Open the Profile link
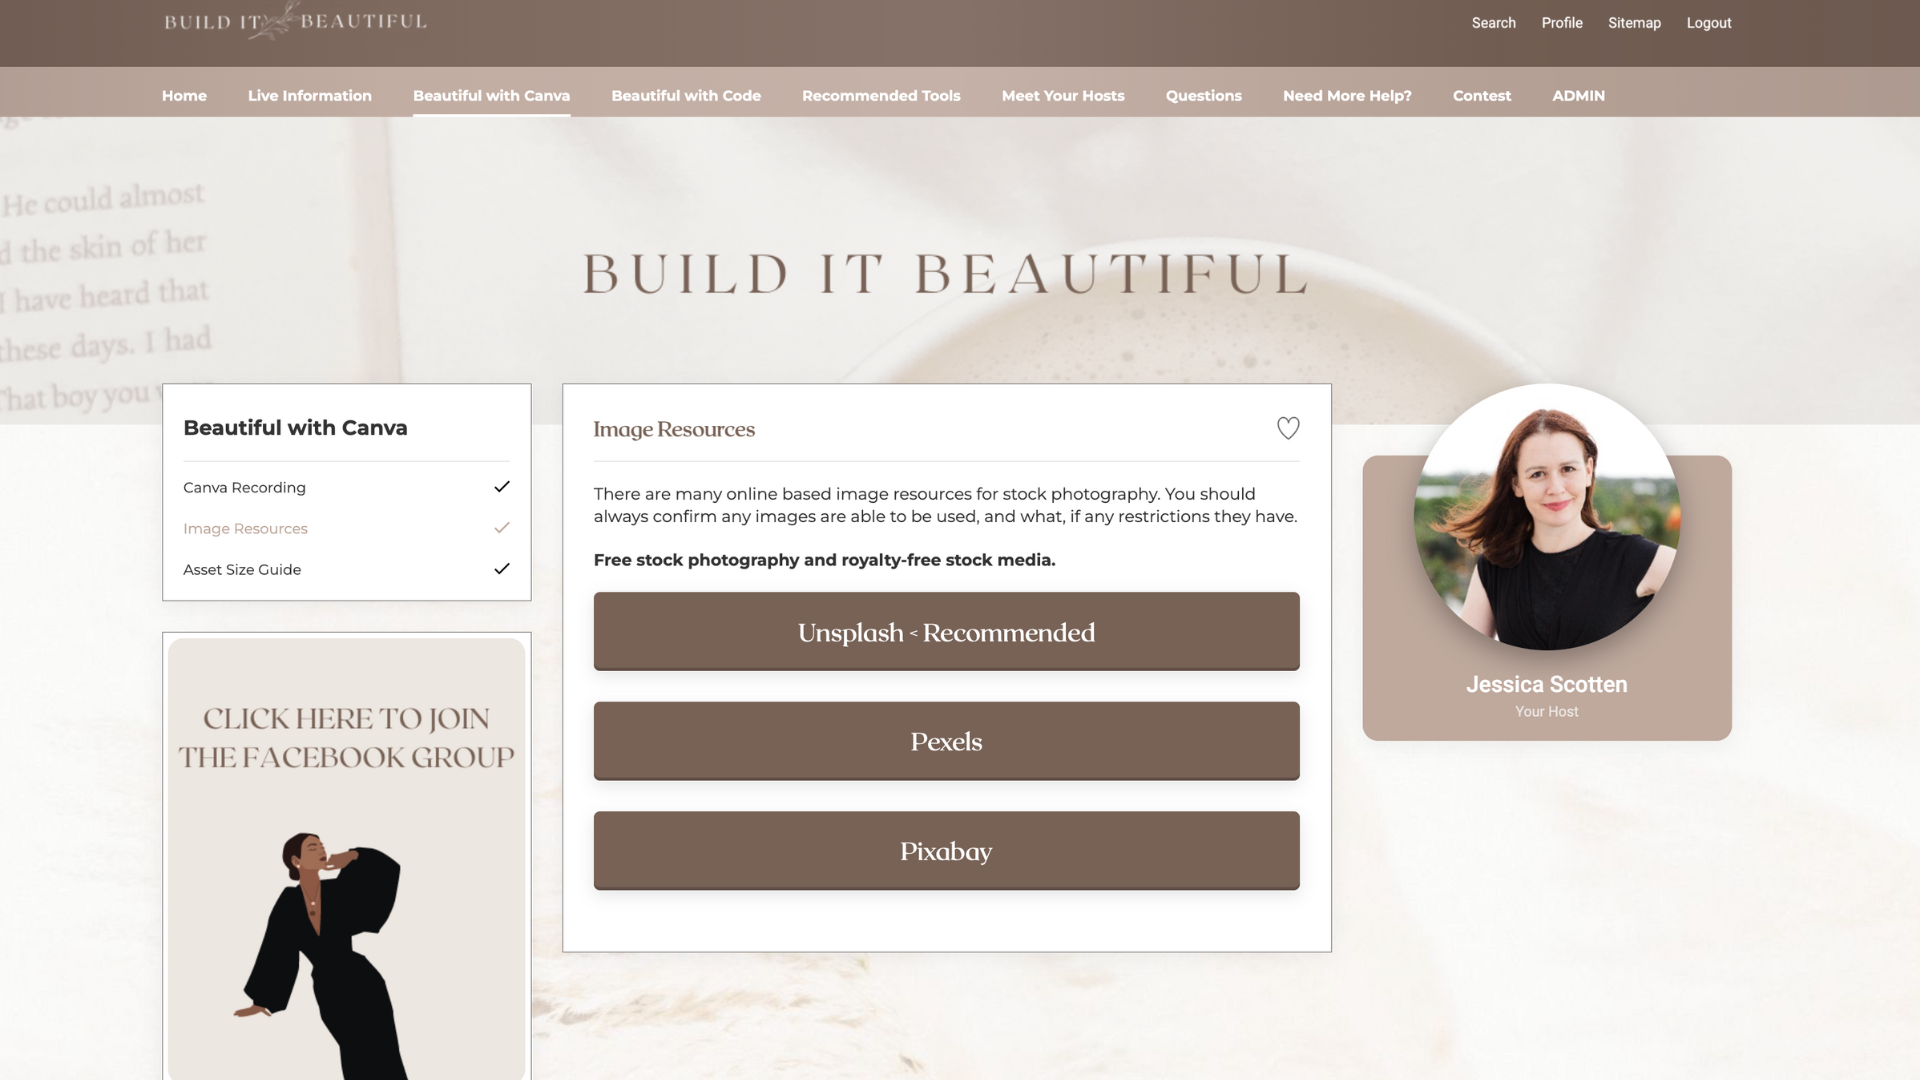 pos(1562,23)
